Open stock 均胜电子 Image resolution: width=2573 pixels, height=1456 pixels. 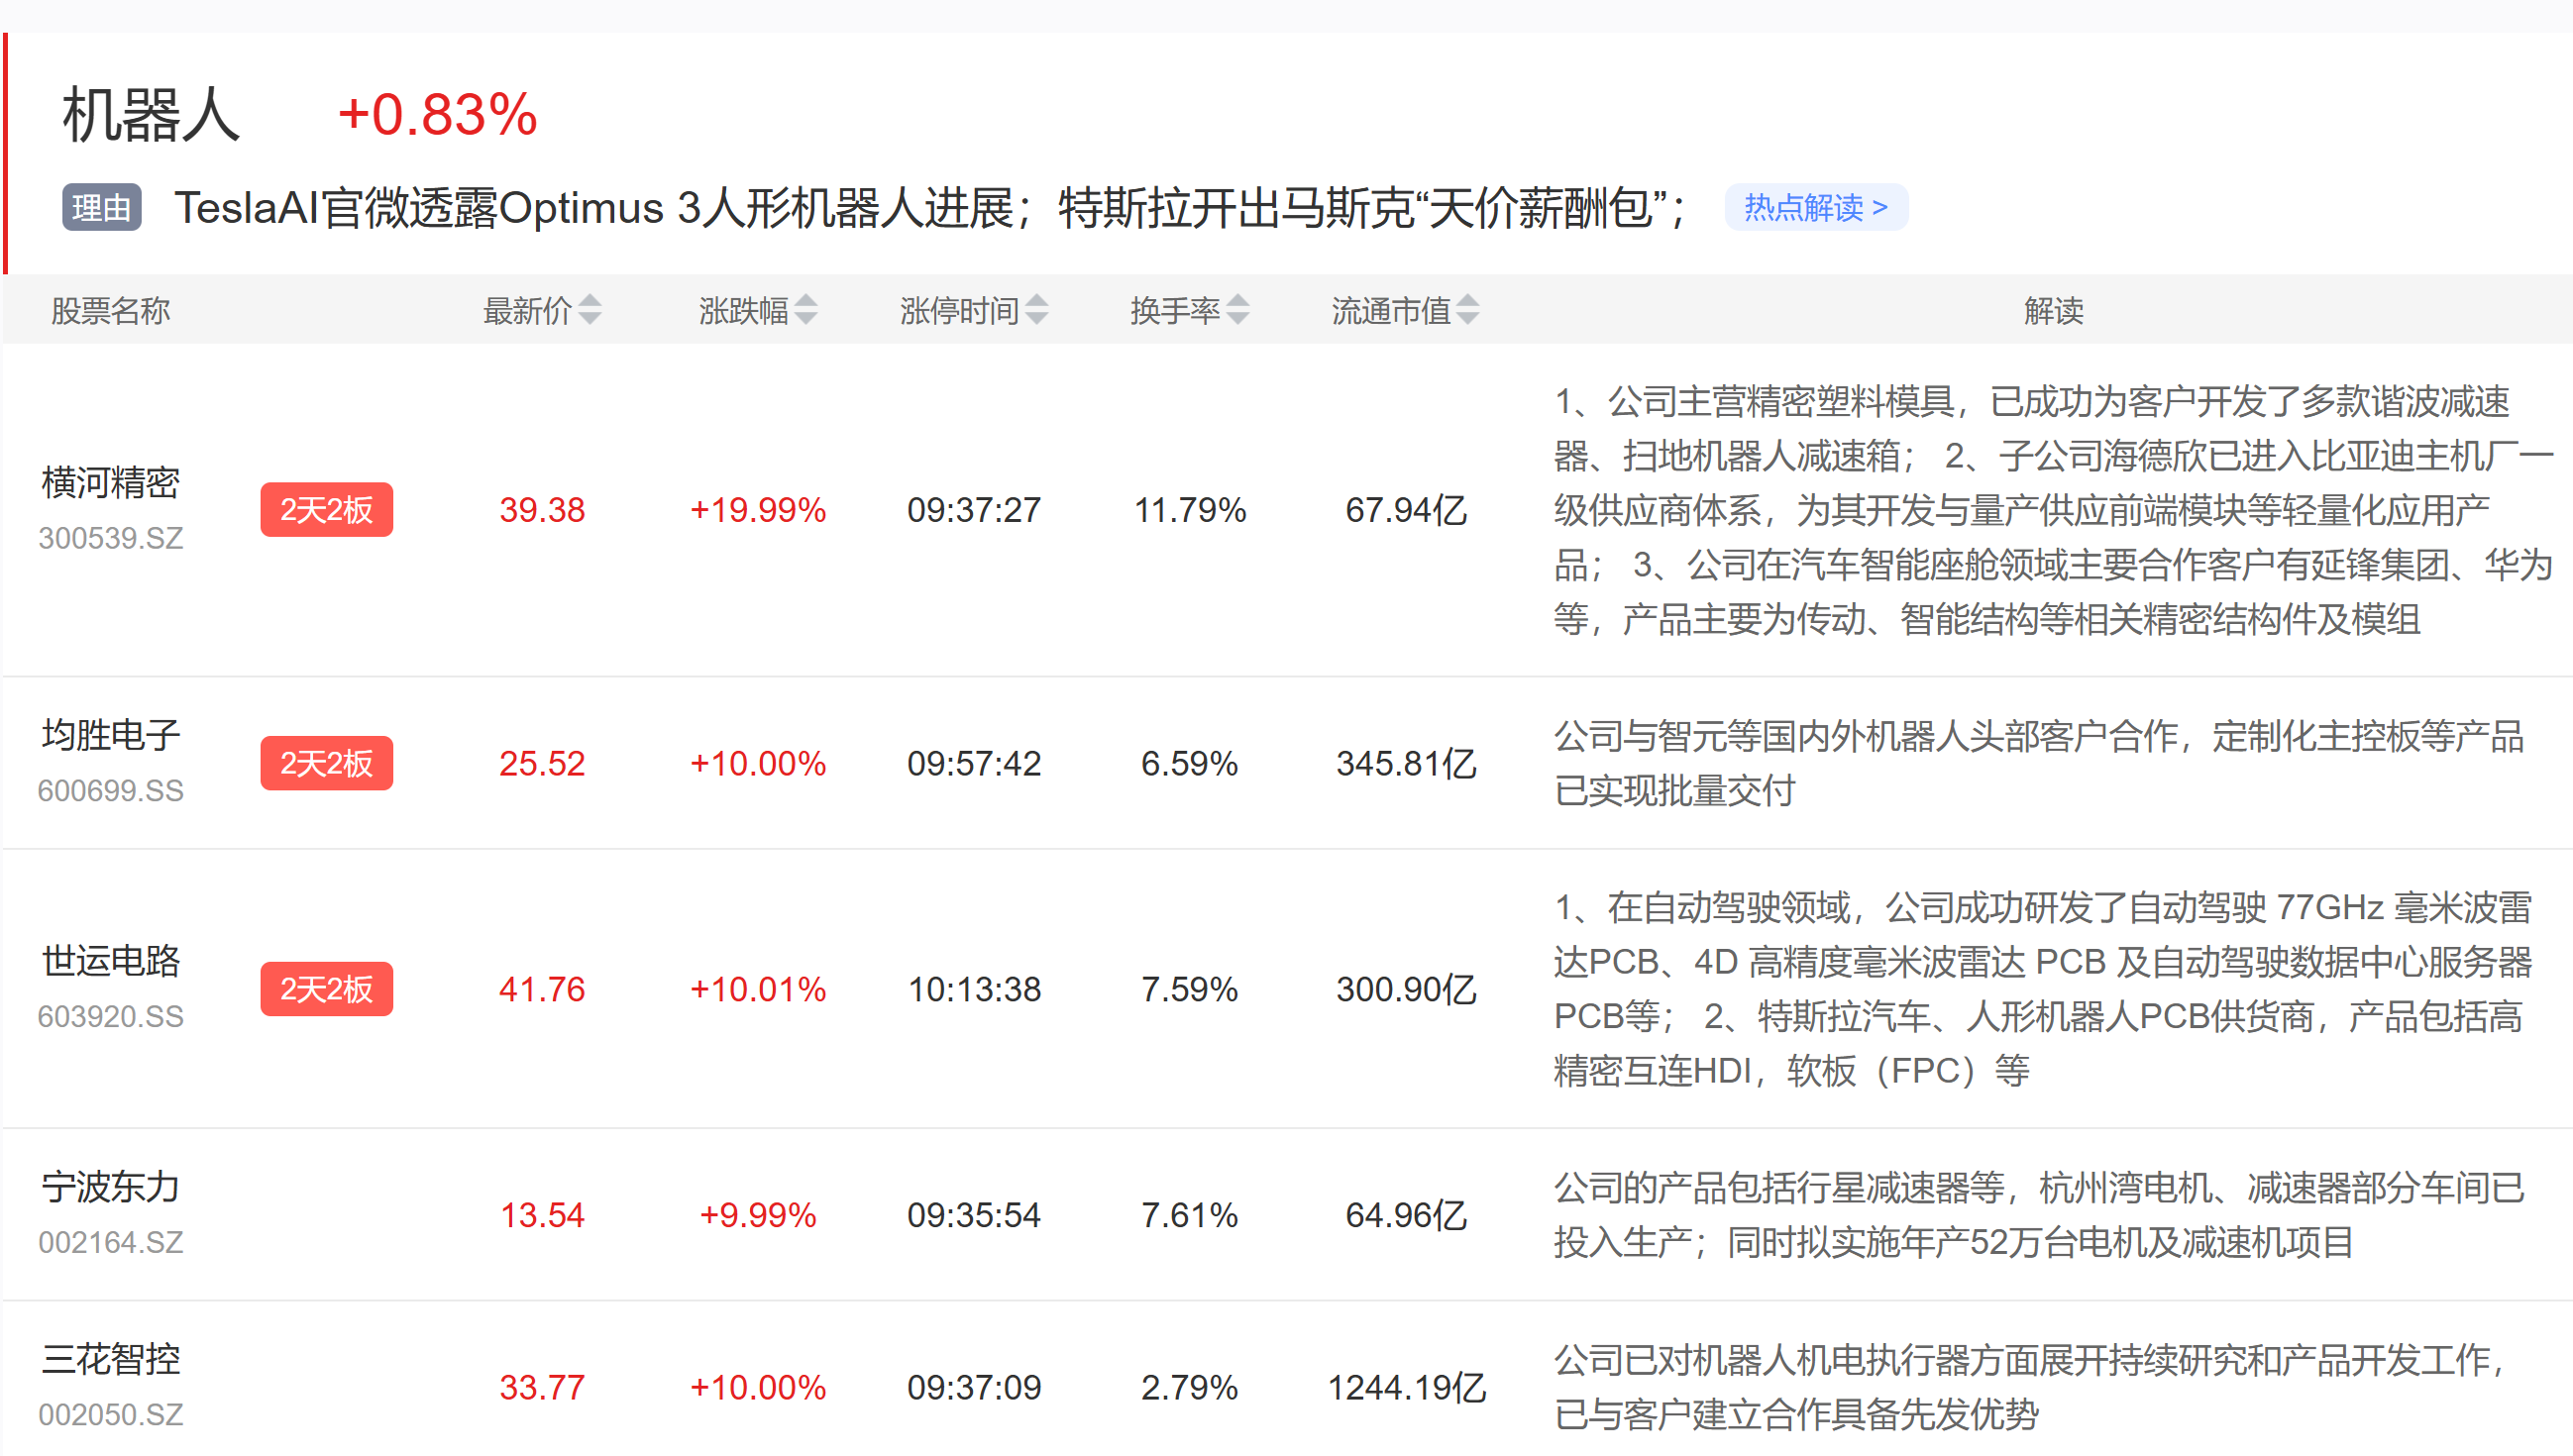[111, 735]
